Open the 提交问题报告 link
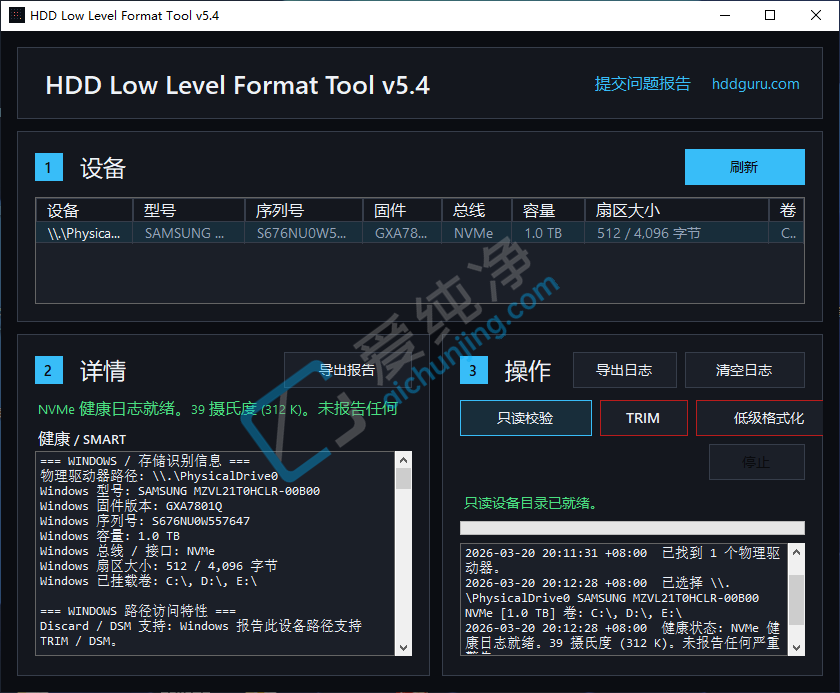 click(x=642, y=84)
